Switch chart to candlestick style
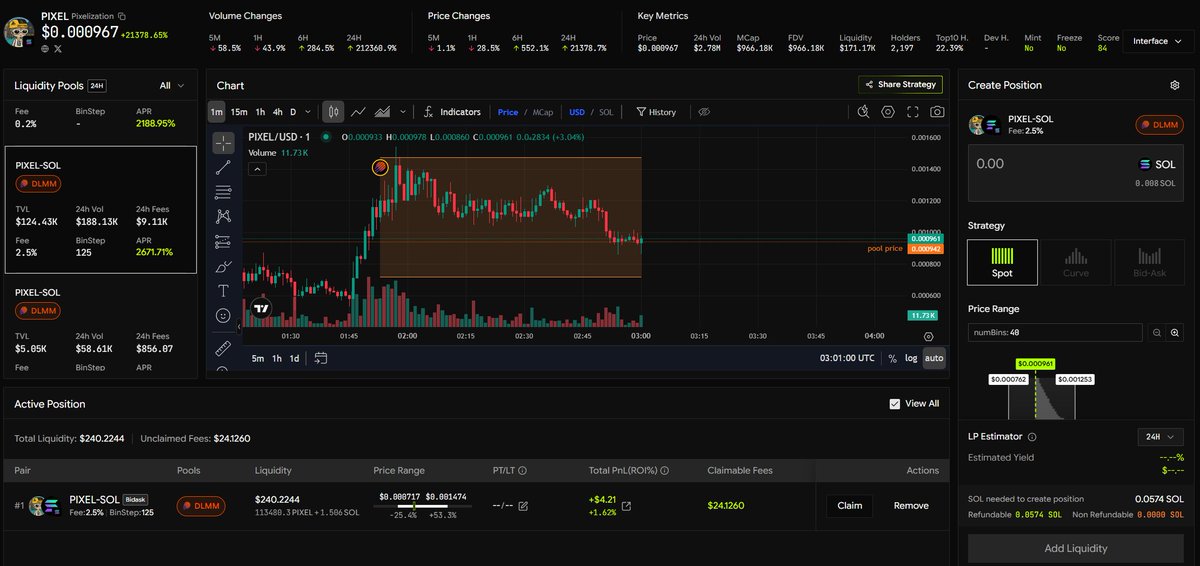The width and height of the screenshot is (1200, 566). point(334,112)
